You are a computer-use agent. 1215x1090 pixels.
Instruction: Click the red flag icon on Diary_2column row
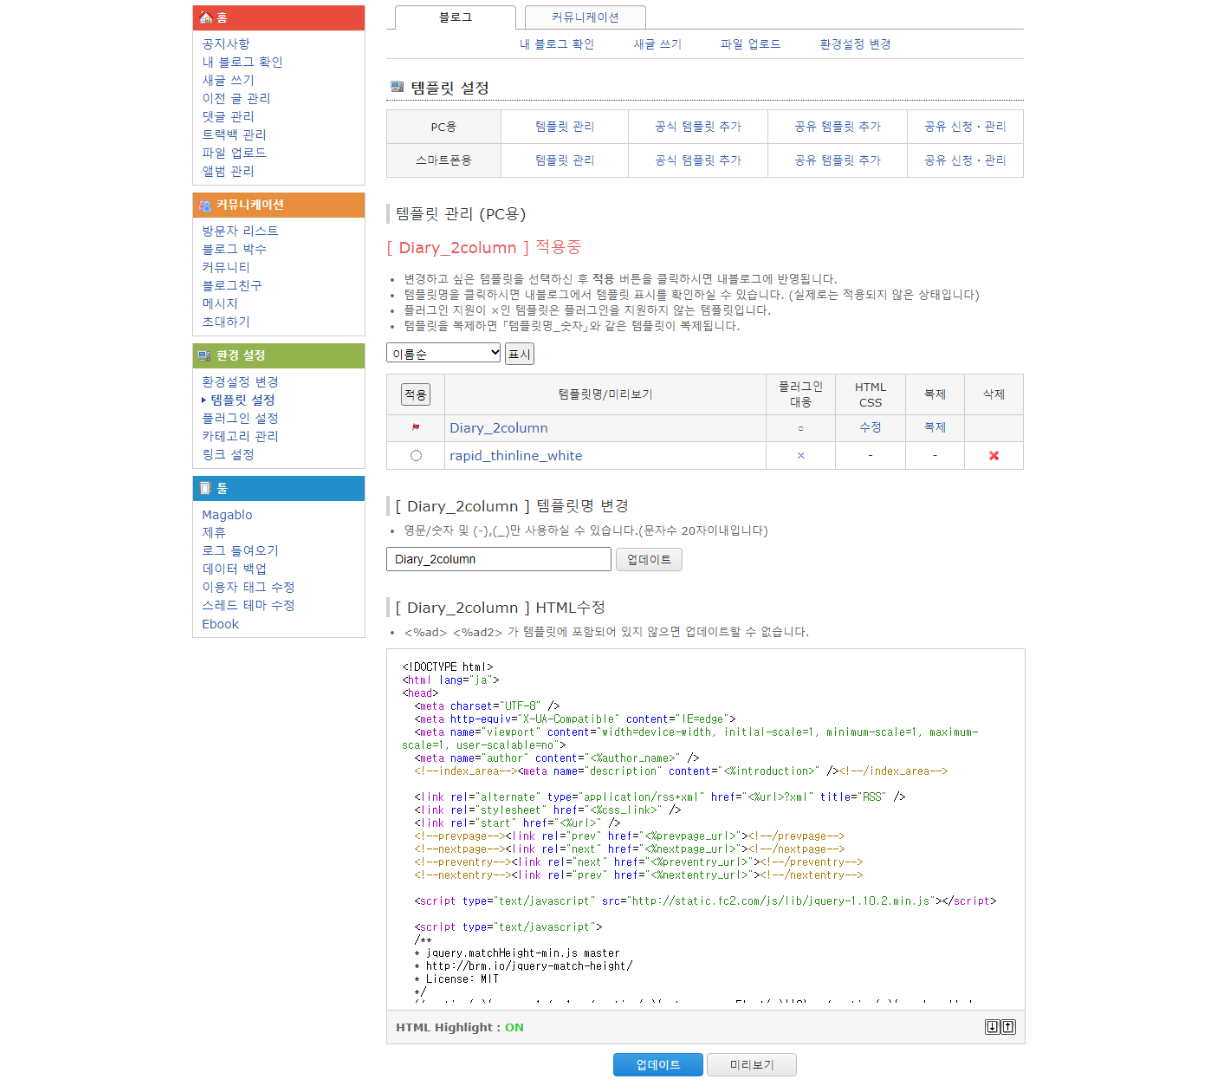point(416,428)
